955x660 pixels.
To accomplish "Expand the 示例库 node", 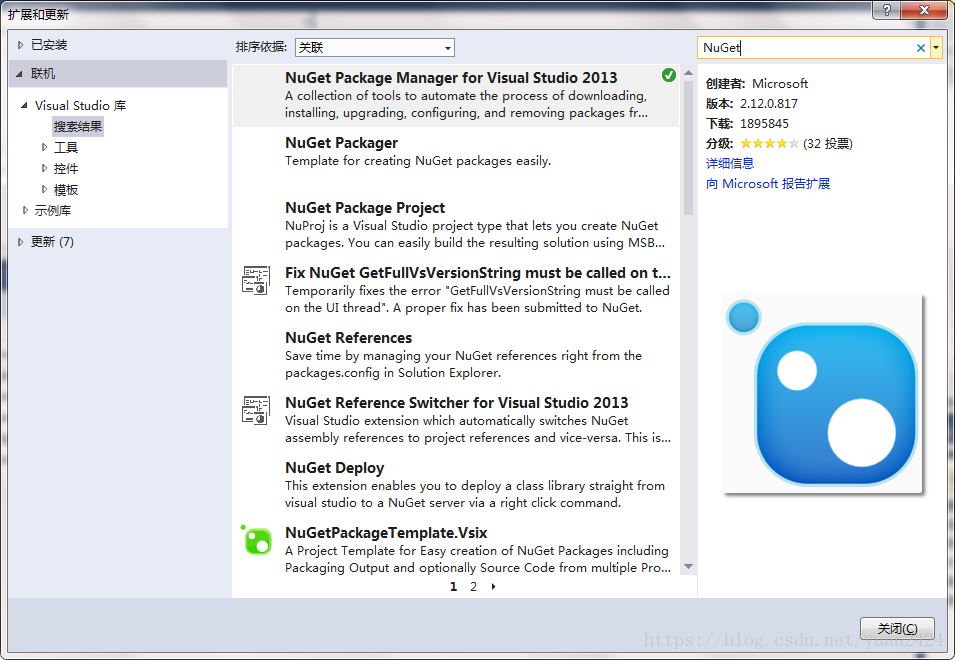I will [x=25, y=210].
